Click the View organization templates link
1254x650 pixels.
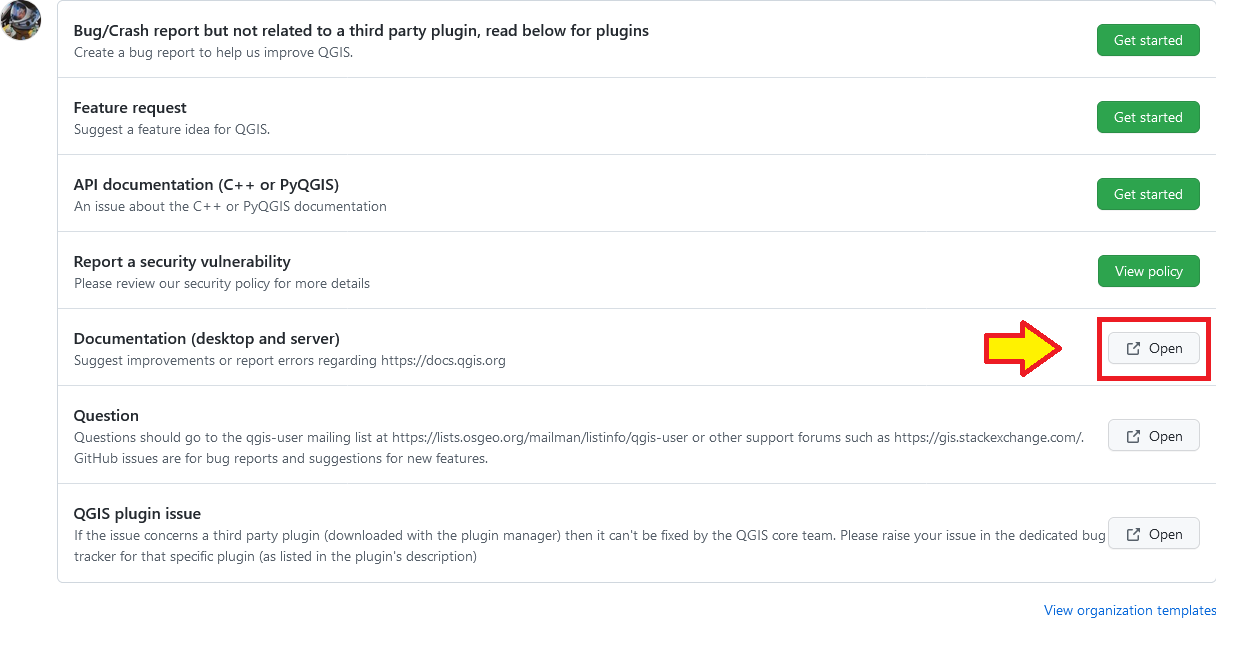(1130, 610)
